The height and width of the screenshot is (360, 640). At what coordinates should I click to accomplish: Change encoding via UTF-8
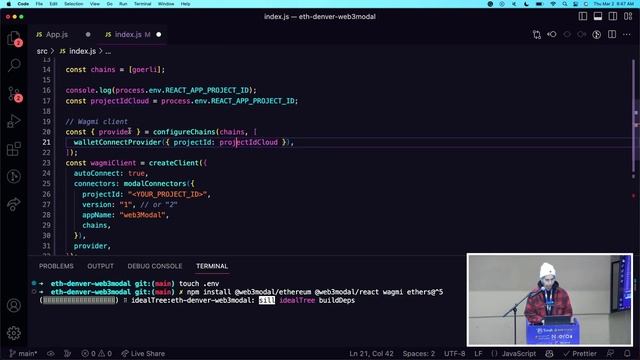454,353
